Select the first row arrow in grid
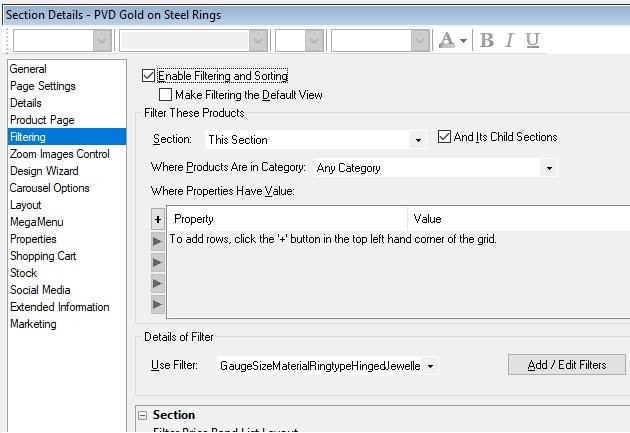This screenshot has height=433, width=630. [x=157, y=241]
